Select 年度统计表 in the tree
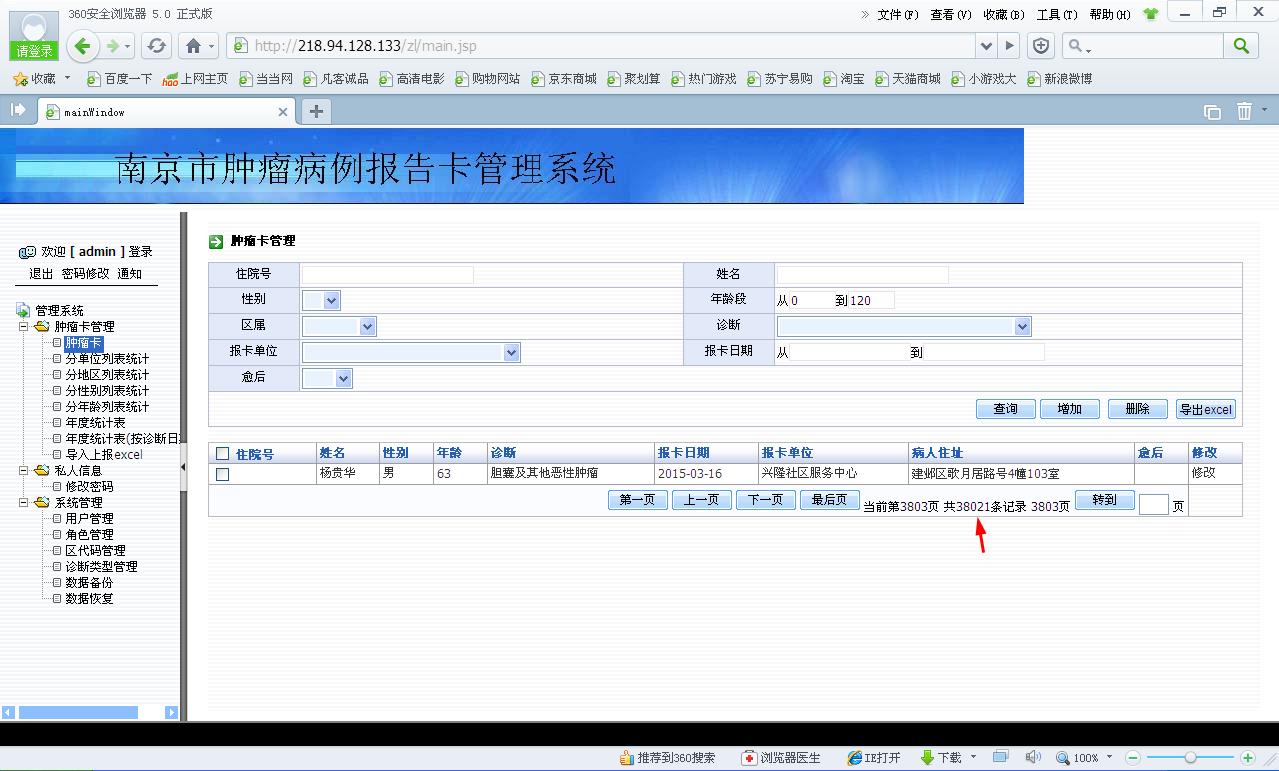1279x771 pixels. (x=96, y=422)
